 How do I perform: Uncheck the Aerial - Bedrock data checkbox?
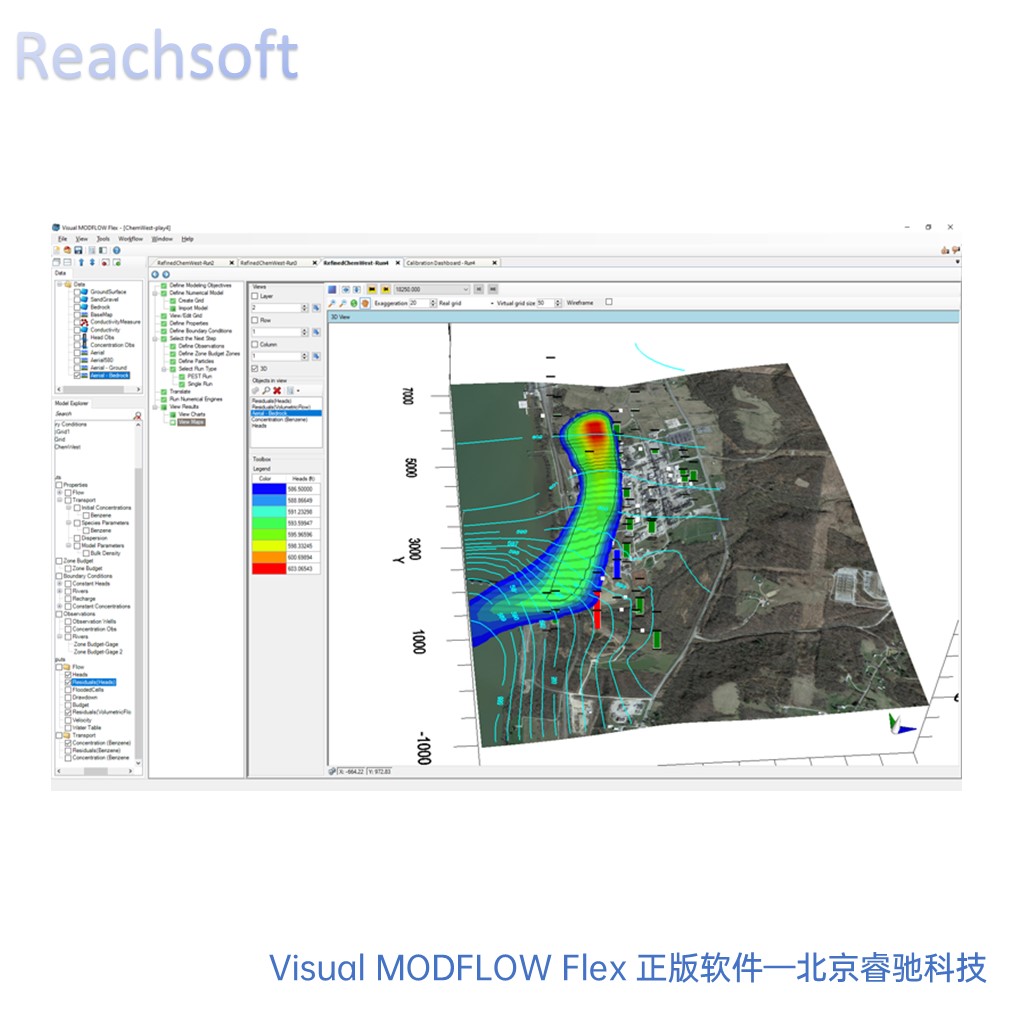(x=77, y=375)
